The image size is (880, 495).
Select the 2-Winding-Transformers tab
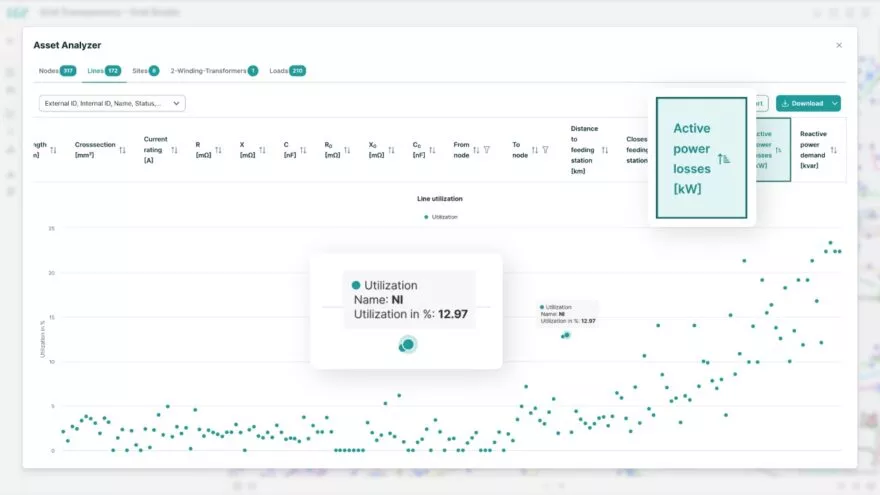click(214, 71)
